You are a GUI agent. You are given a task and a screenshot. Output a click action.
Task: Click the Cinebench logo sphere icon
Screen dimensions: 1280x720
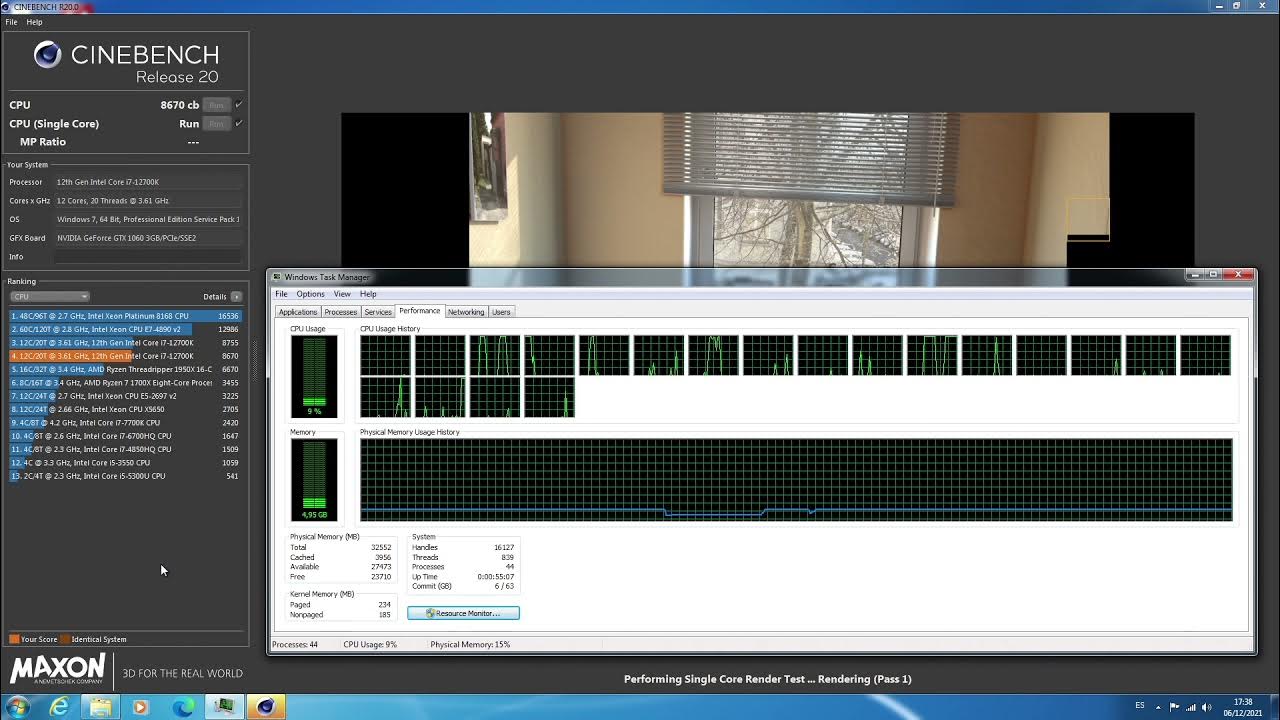click(47, 55)
